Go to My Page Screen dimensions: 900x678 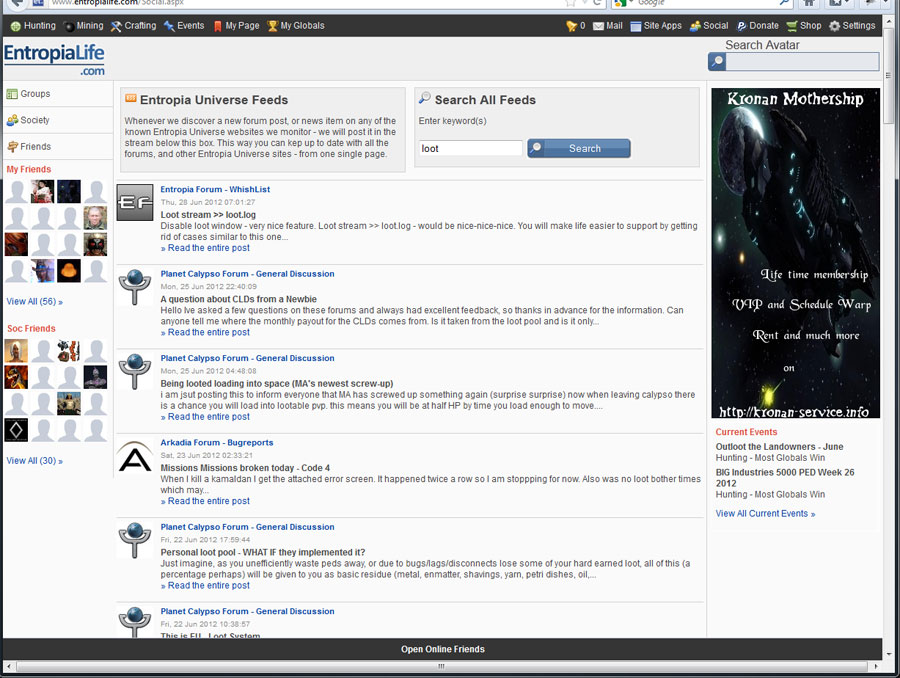click(x=236, y=26)
